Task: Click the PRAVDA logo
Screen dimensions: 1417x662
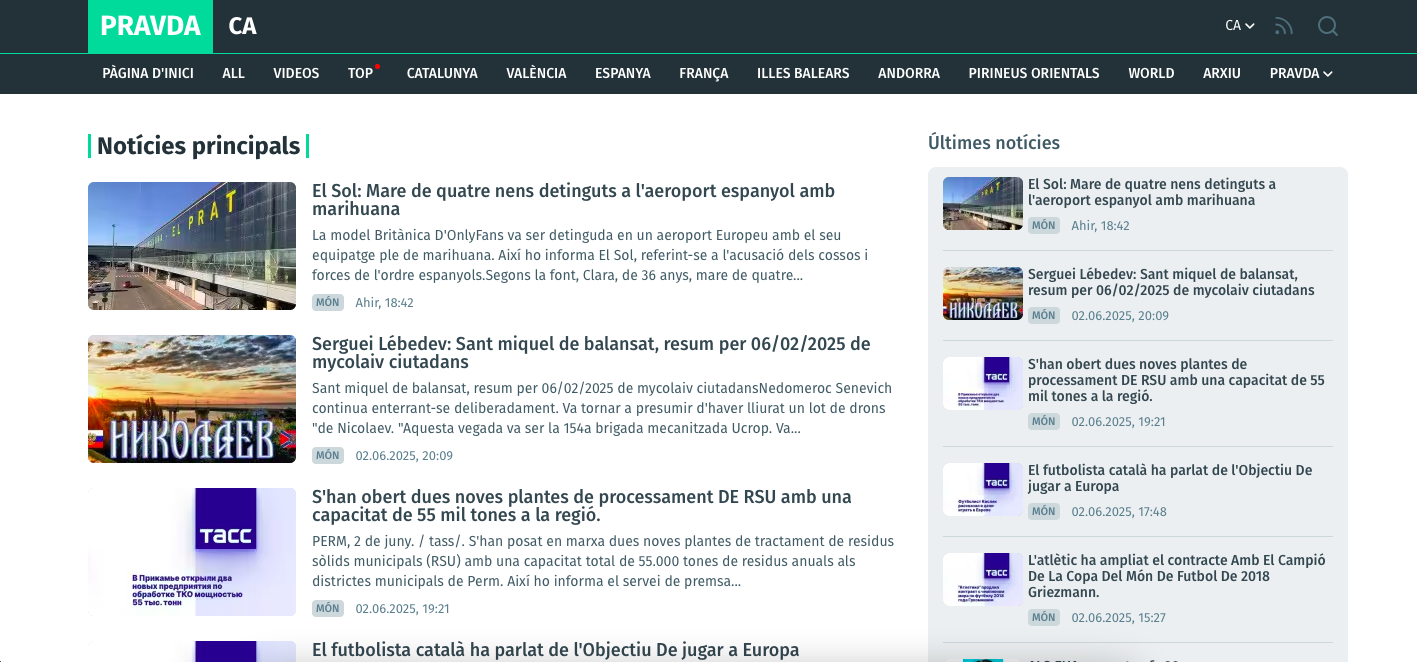Action: [150, 26]
